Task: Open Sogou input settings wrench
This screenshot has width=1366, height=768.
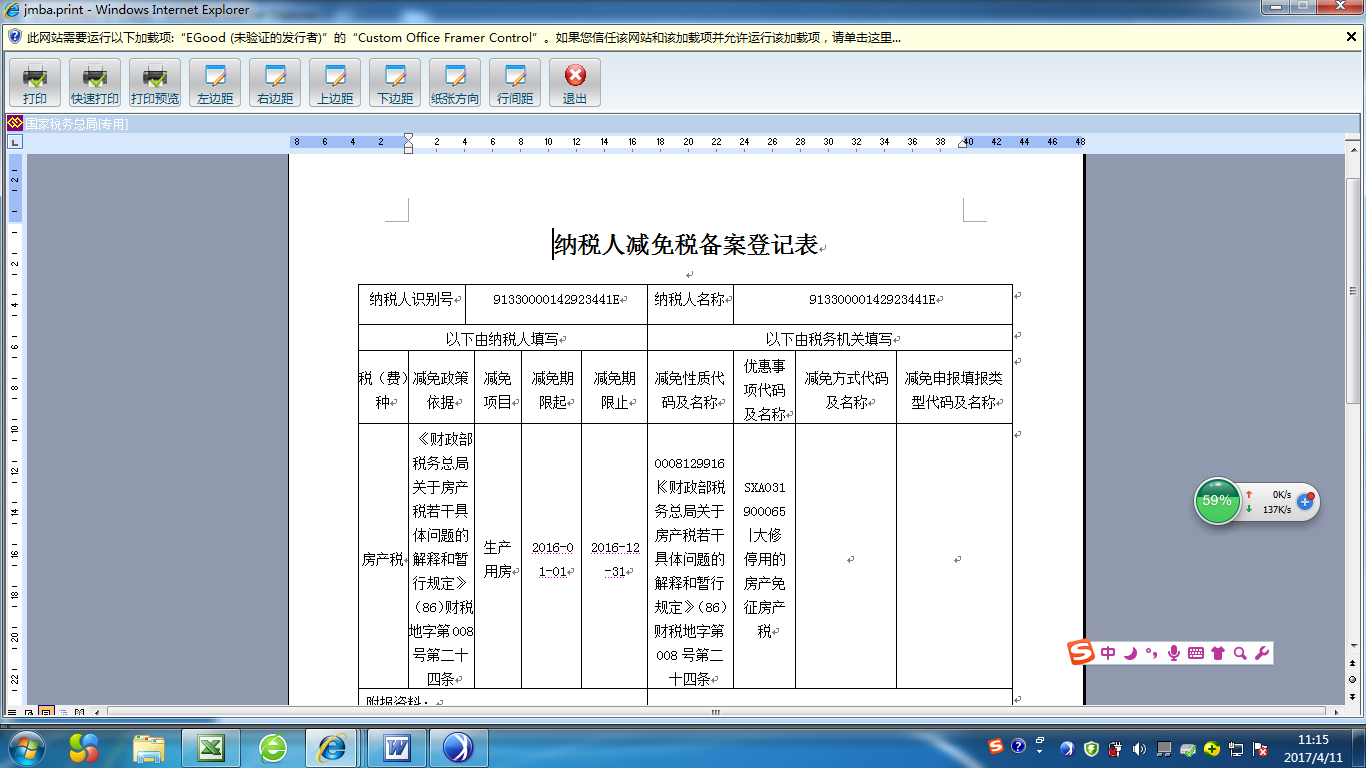Action: (1261, 653)
